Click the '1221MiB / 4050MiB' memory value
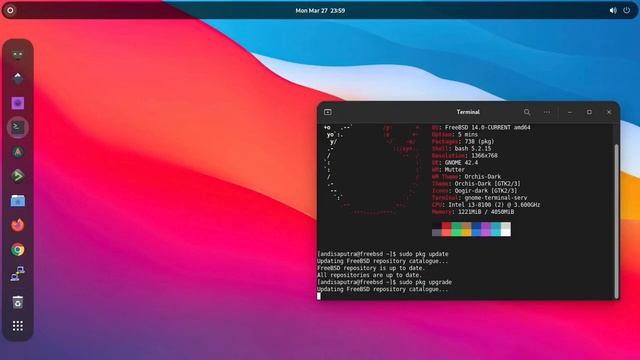Viewport: 640px width, 360px height. pos(486,212)
